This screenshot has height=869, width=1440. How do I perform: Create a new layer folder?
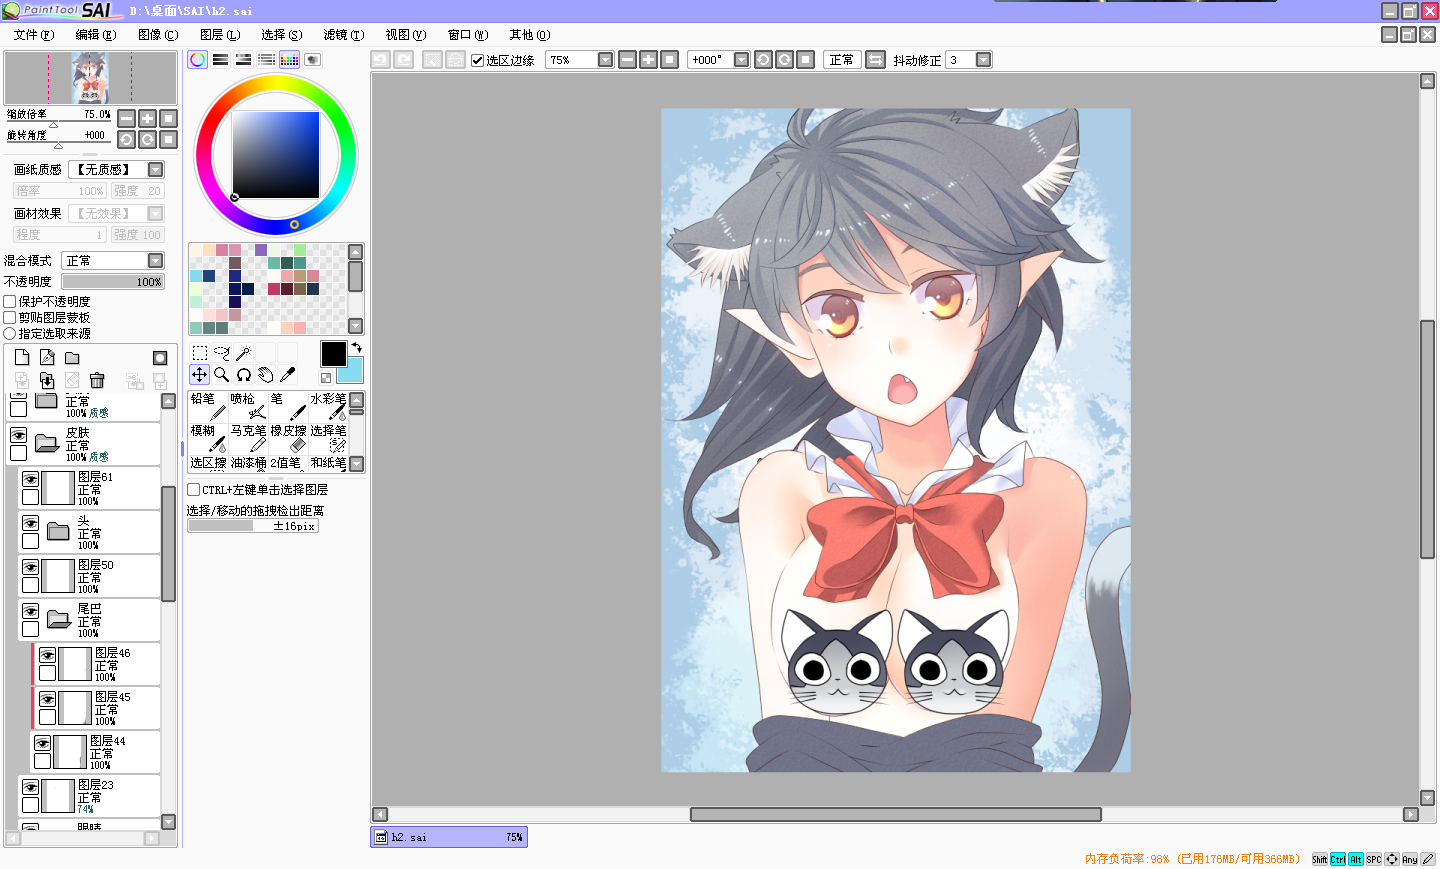click(x=72, y=357)
